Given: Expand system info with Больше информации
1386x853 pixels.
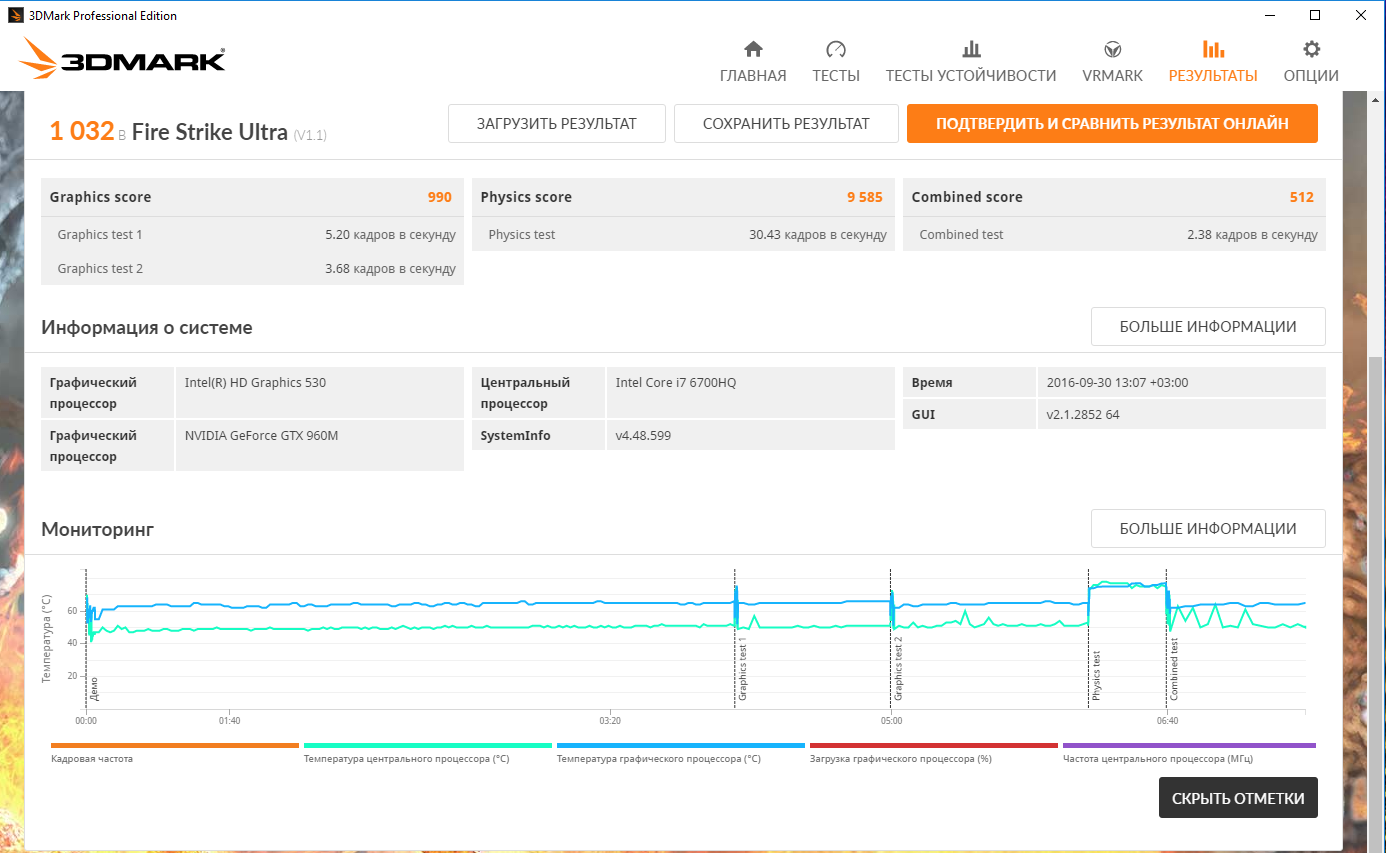Looking at the screenshot, I should tap(1207, 327).
